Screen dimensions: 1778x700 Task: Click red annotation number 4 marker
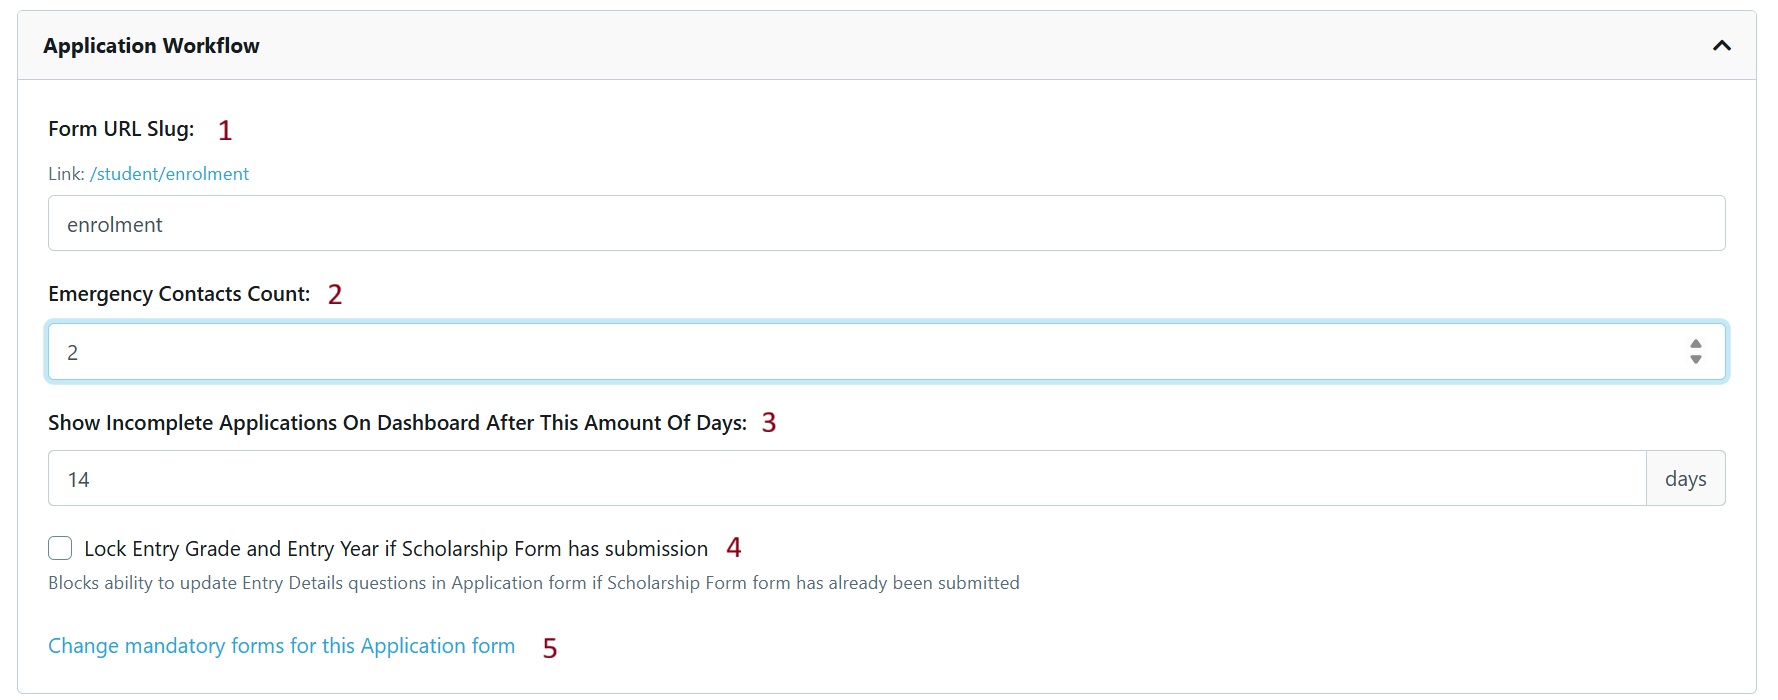click(733, 548)
